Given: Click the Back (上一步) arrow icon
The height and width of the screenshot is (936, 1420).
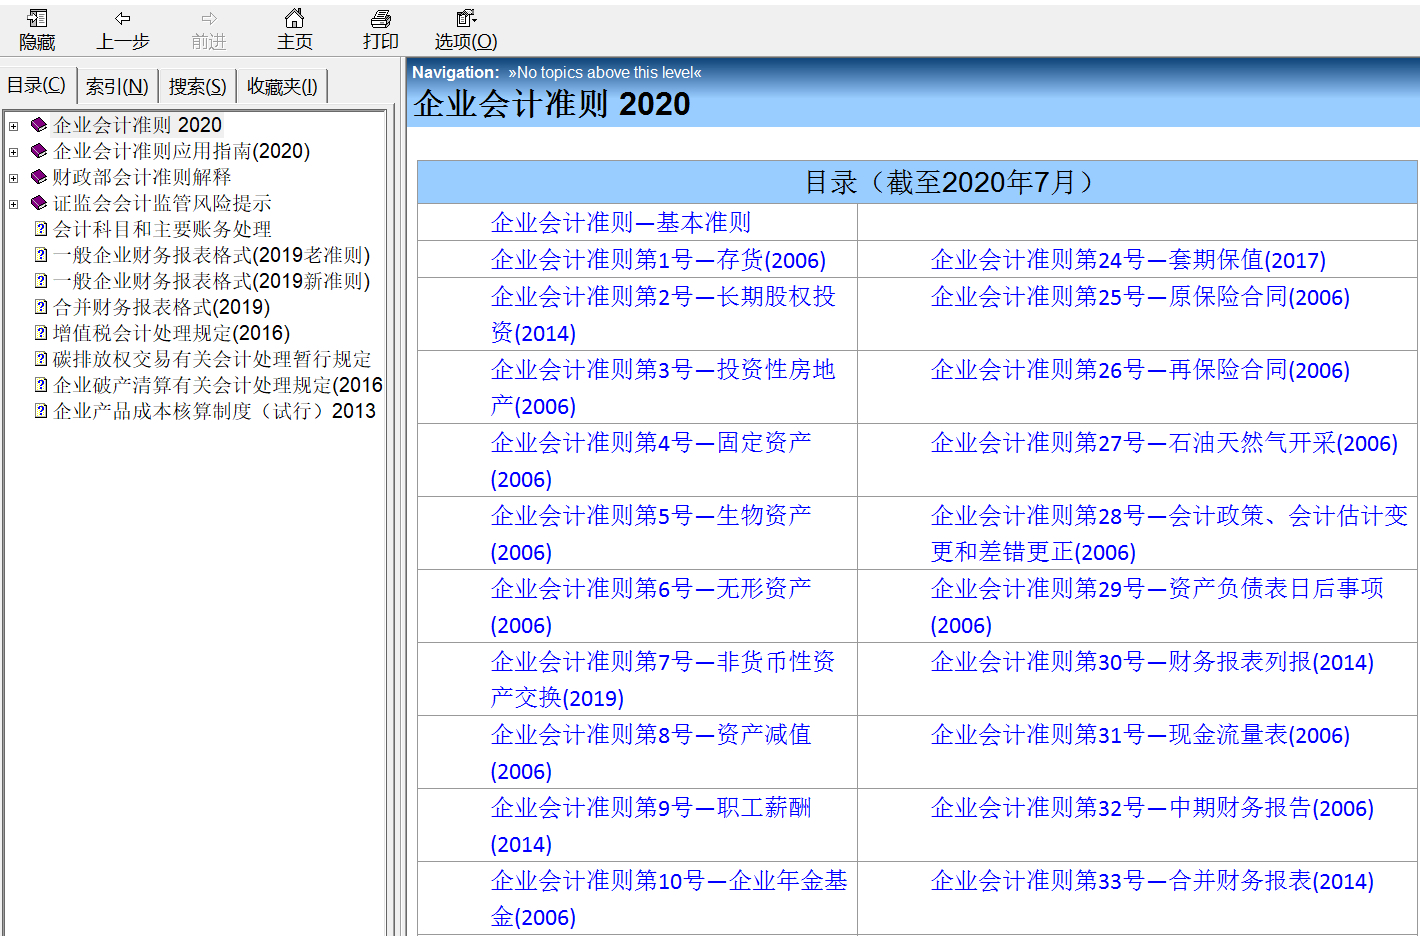Looking at the screenshot, I should [122, 19].
